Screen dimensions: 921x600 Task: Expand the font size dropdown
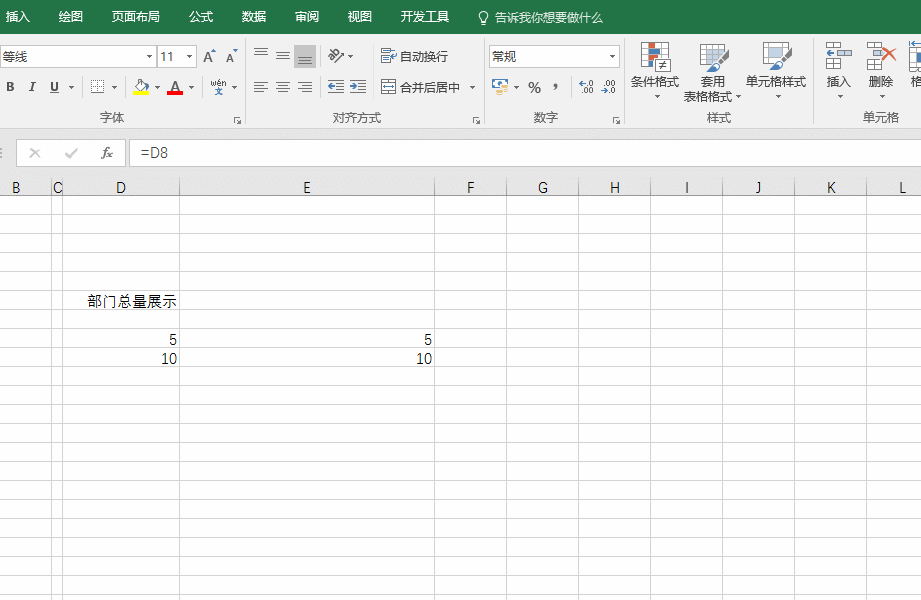click(x=190, y=57)
